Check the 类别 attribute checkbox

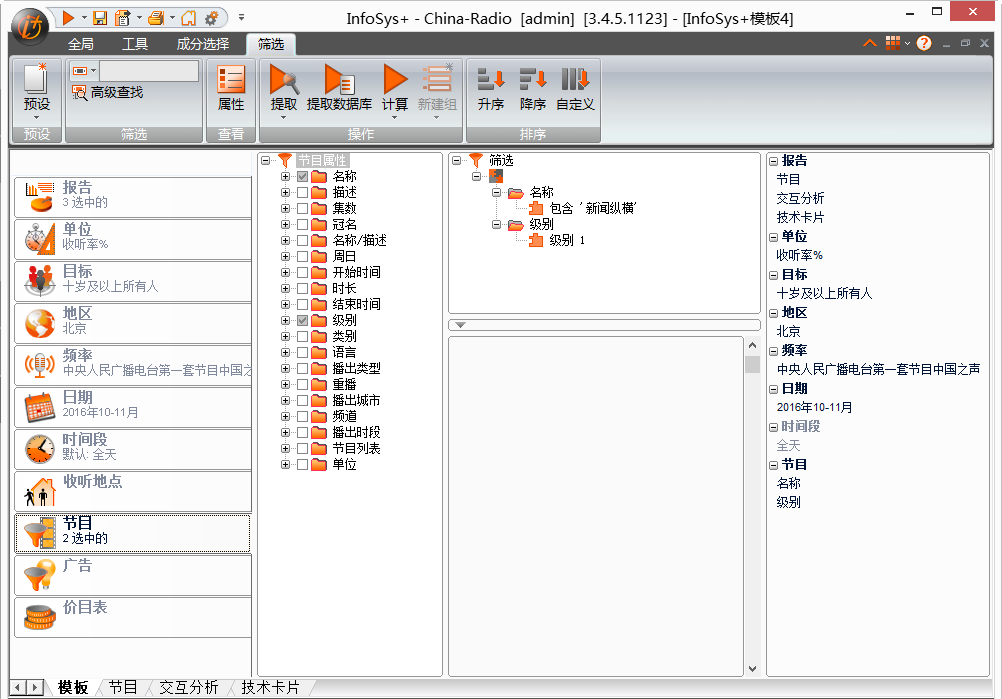click(303, 336)
